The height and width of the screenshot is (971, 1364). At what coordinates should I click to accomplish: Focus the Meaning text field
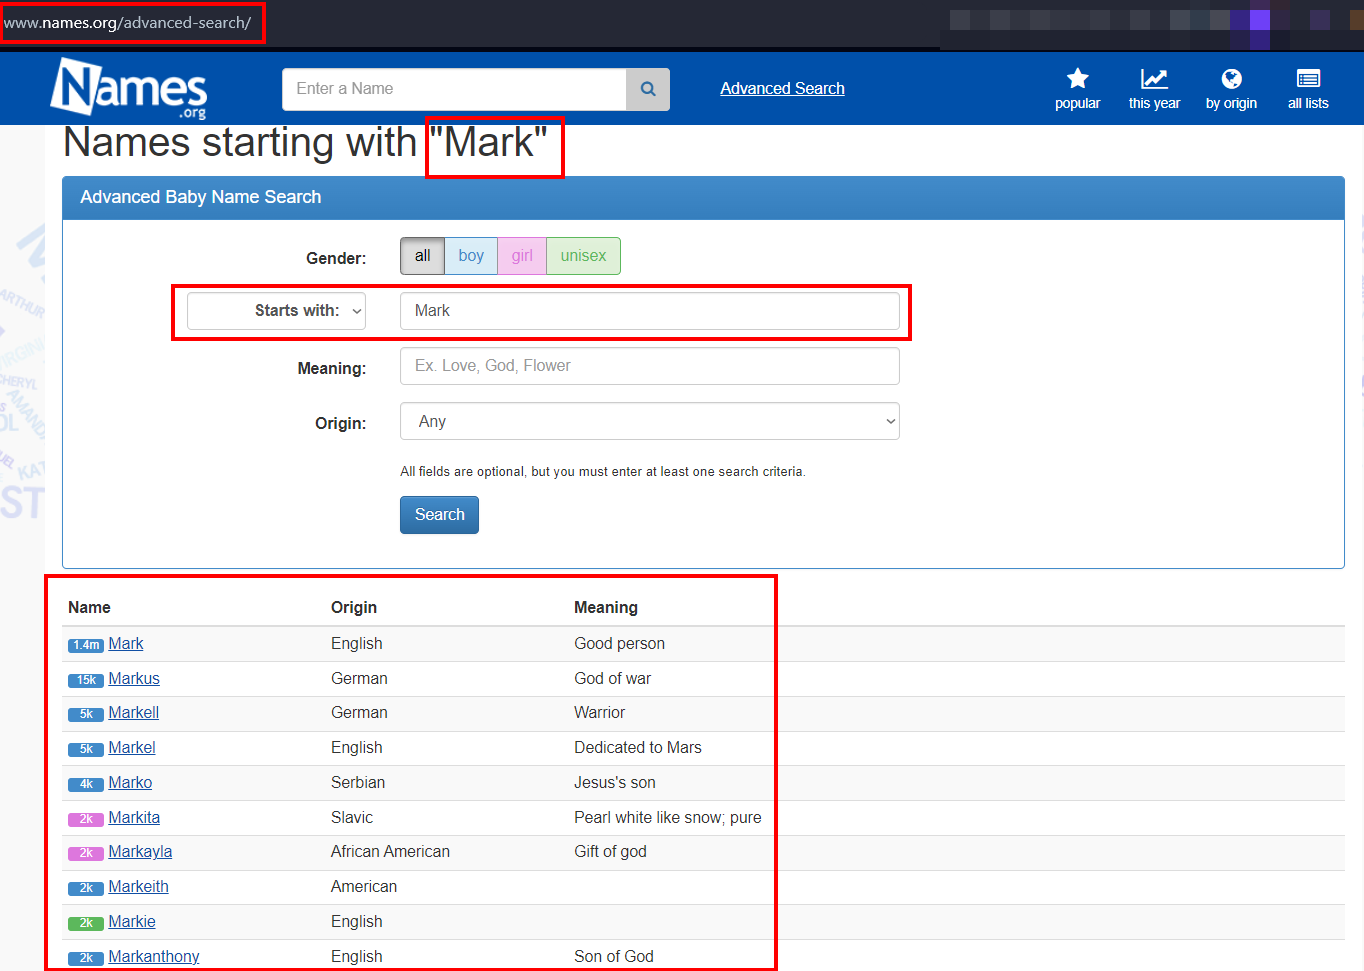(649, 366)
